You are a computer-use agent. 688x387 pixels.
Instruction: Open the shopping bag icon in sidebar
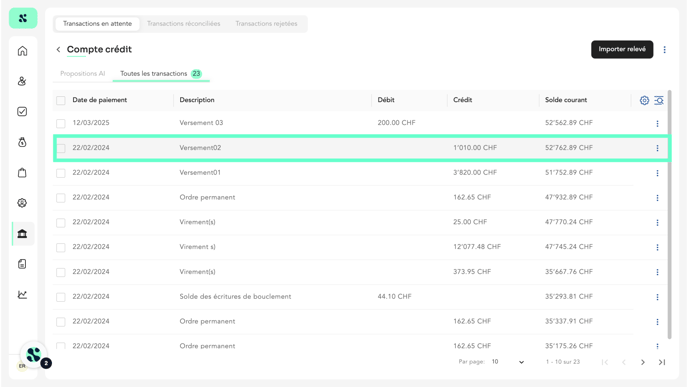(x=22, y=172)
